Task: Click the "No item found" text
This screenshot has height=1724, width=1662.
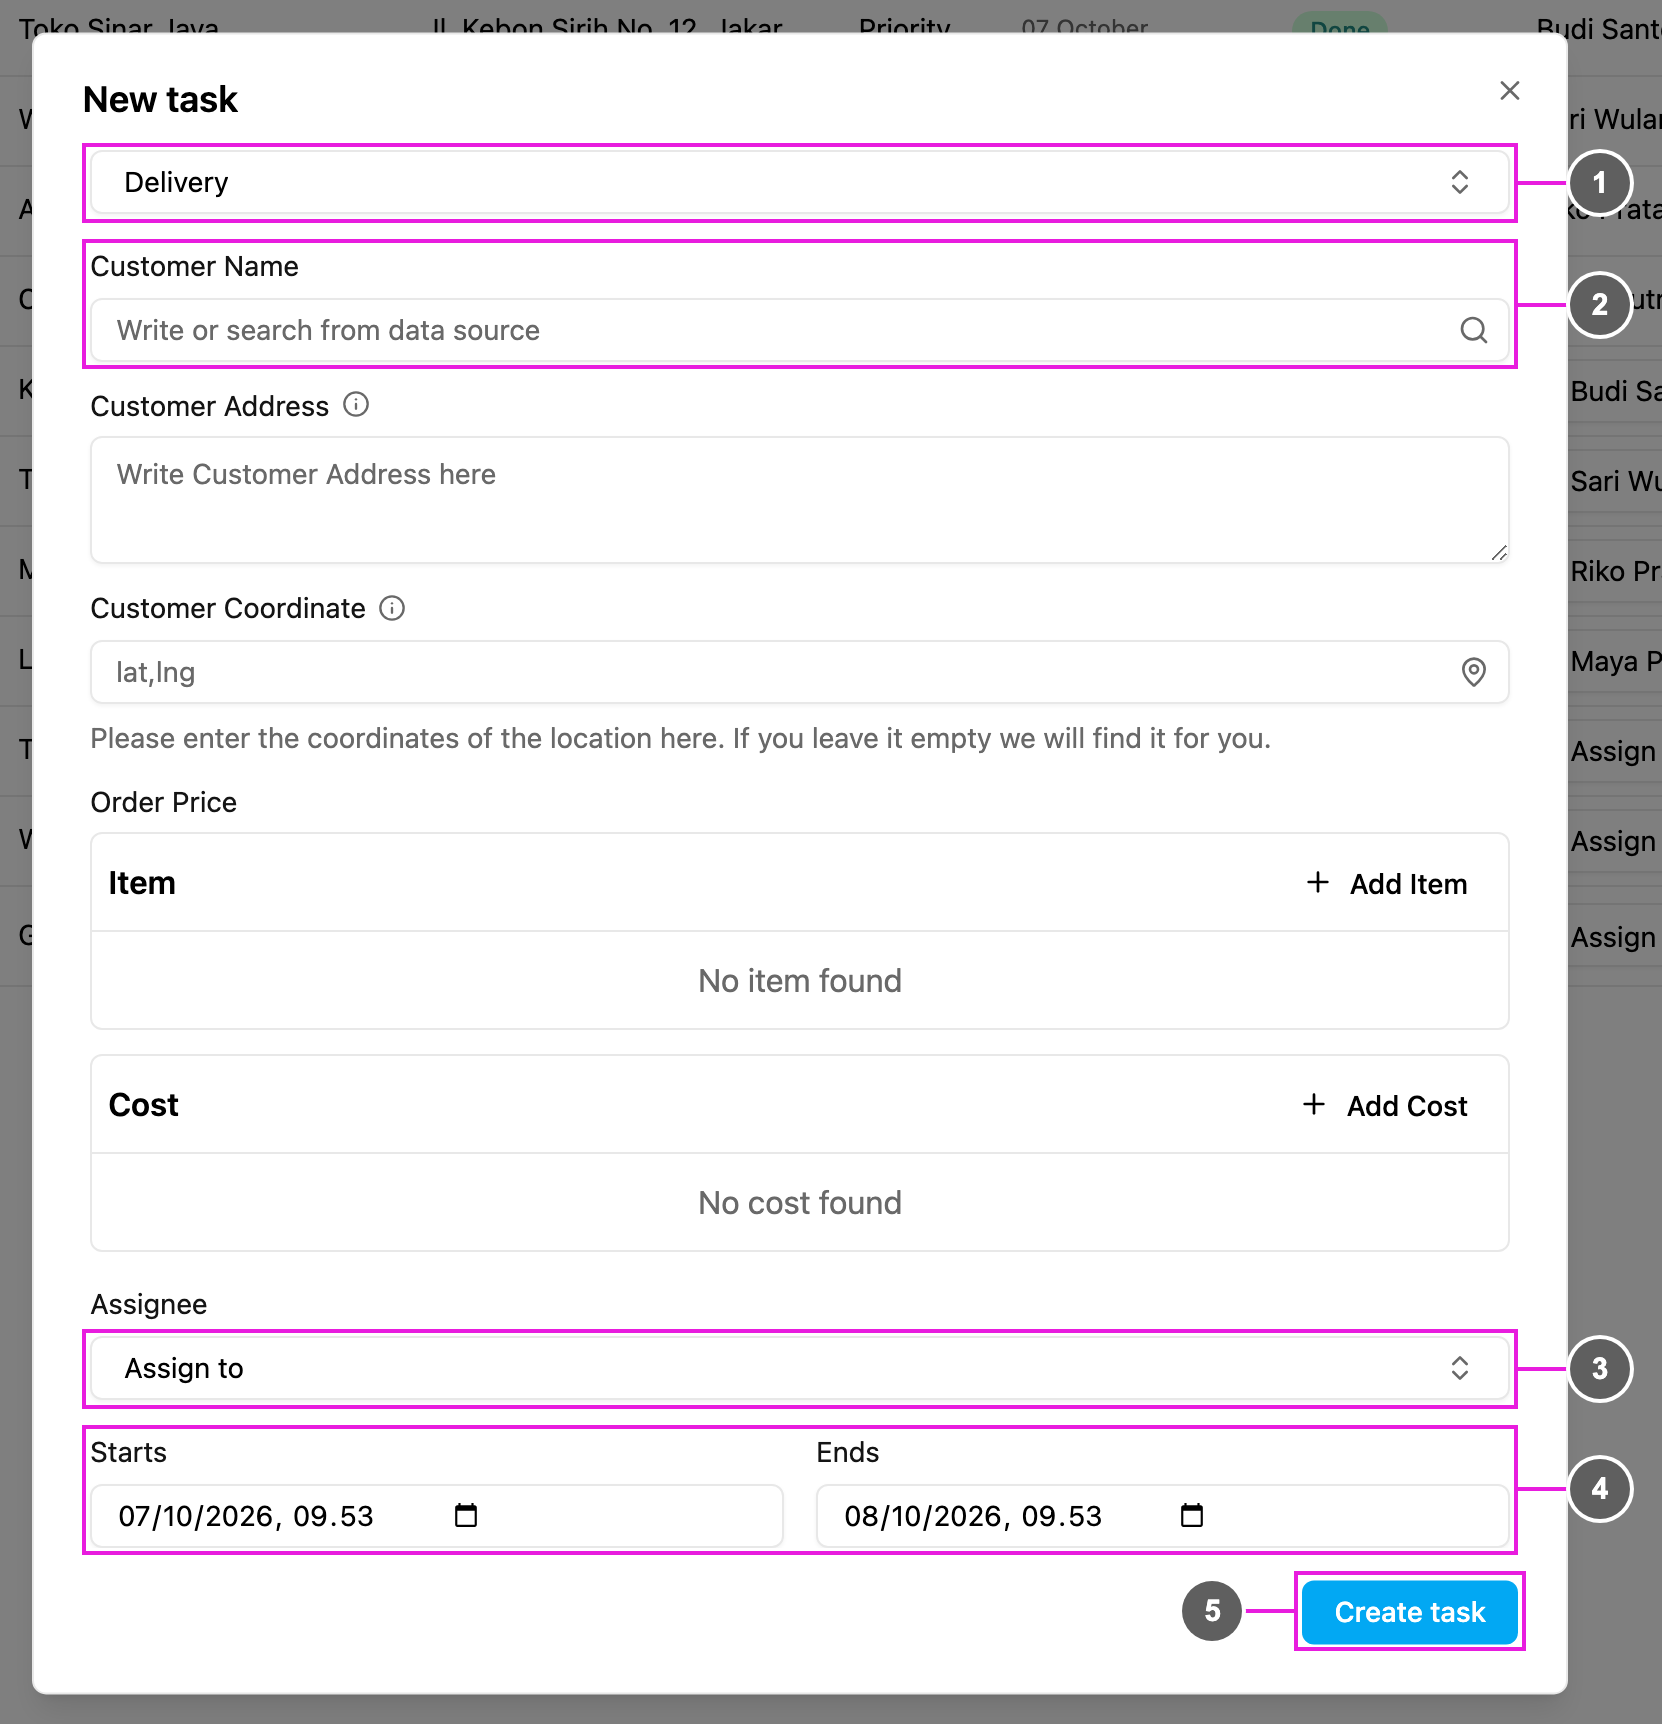Action: [x=800, y=981]
